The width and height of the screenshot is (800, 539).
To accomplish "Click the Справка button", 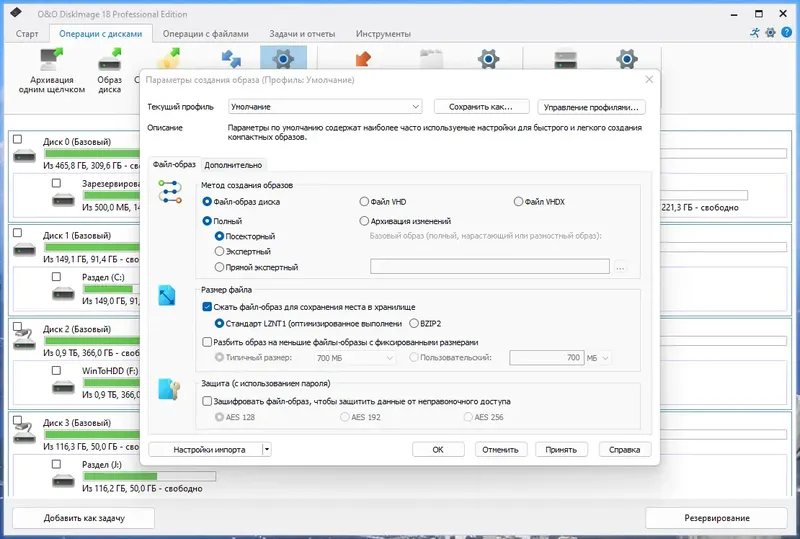I will click(624, 449).
